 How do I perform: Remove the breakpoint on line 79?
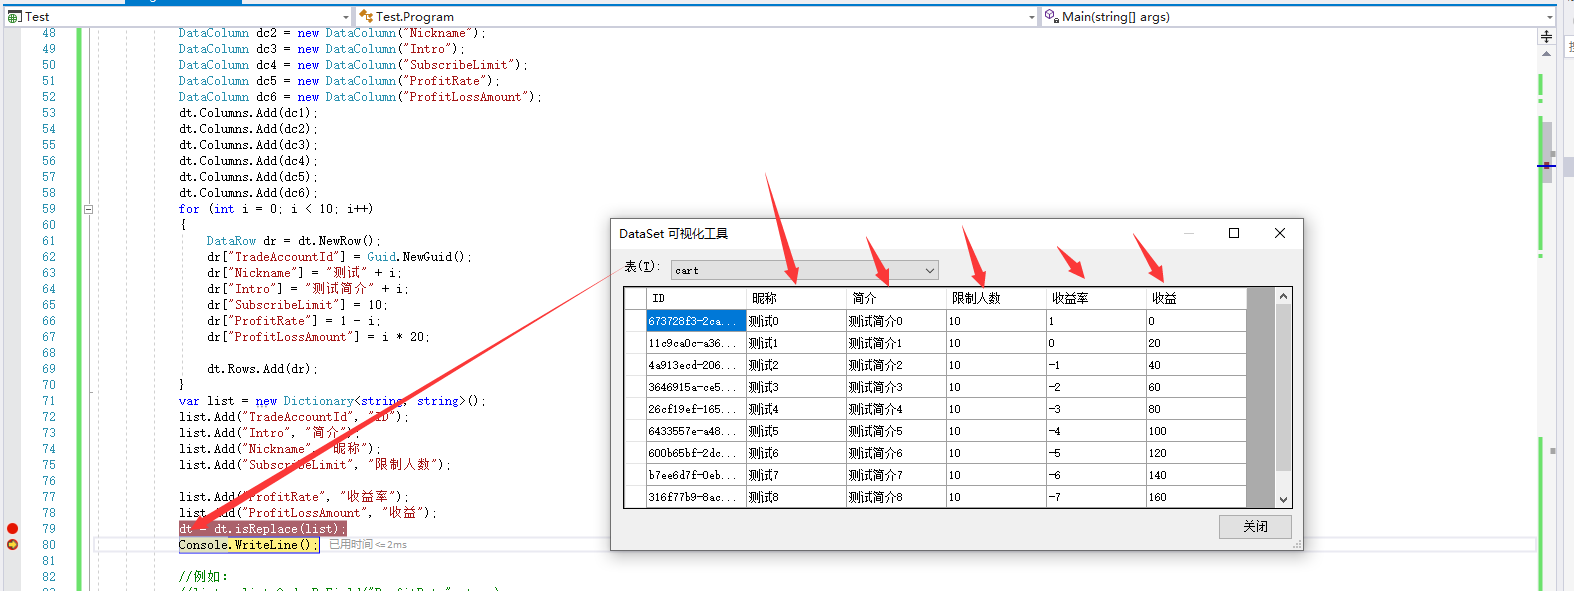pyautogui.click(x=12, y=528)
